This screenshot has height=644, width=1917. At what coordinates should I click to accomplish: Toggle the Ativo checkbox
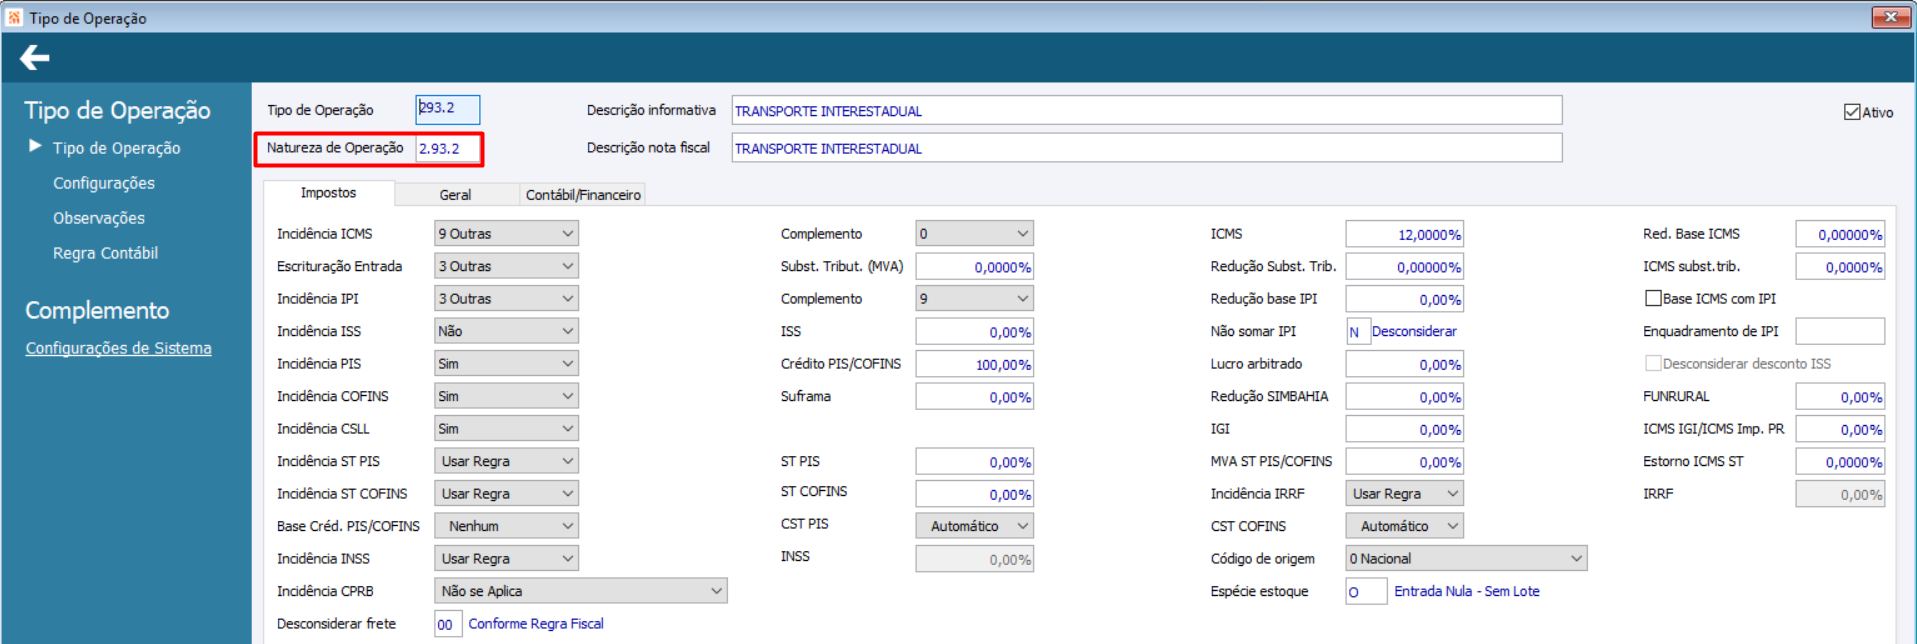1852,112
